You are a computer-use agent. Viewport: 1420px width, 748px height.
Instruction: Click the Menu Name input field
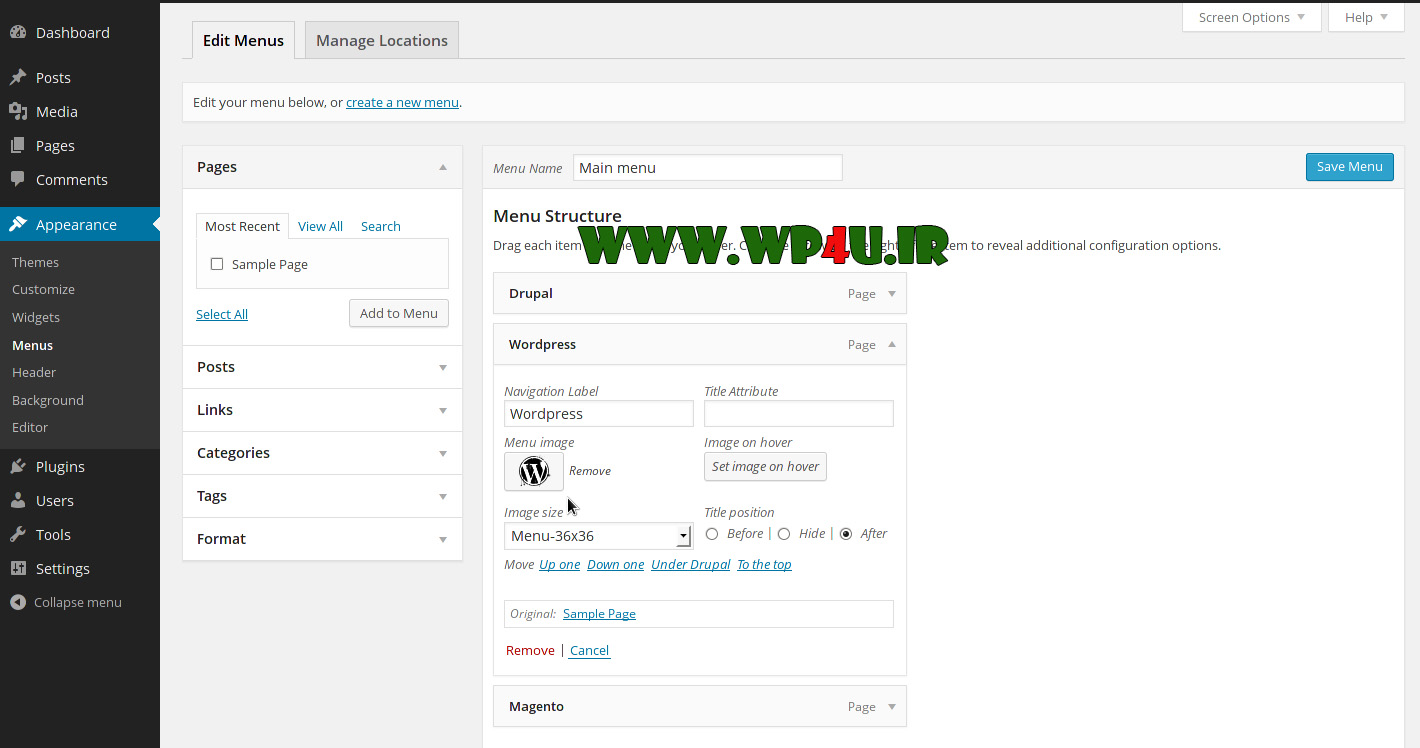pyautogui.click(x=708, y=168)
